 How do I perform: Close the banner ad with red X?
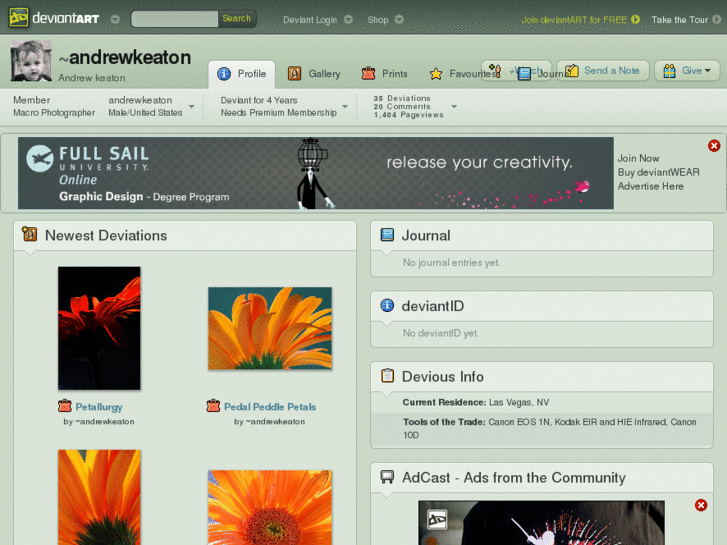tap(714, 146)
